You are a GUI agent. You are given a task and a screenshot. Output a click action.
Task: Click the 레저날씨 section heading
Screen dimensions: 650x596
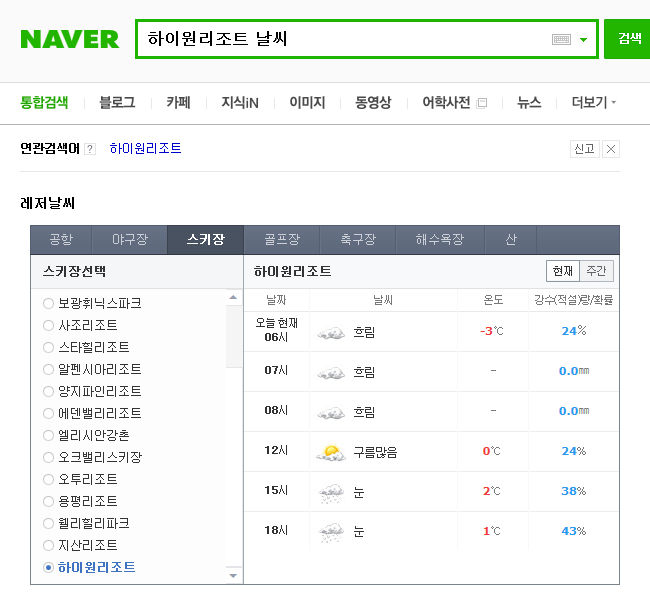pyautogui.click(x=47, y=203)
